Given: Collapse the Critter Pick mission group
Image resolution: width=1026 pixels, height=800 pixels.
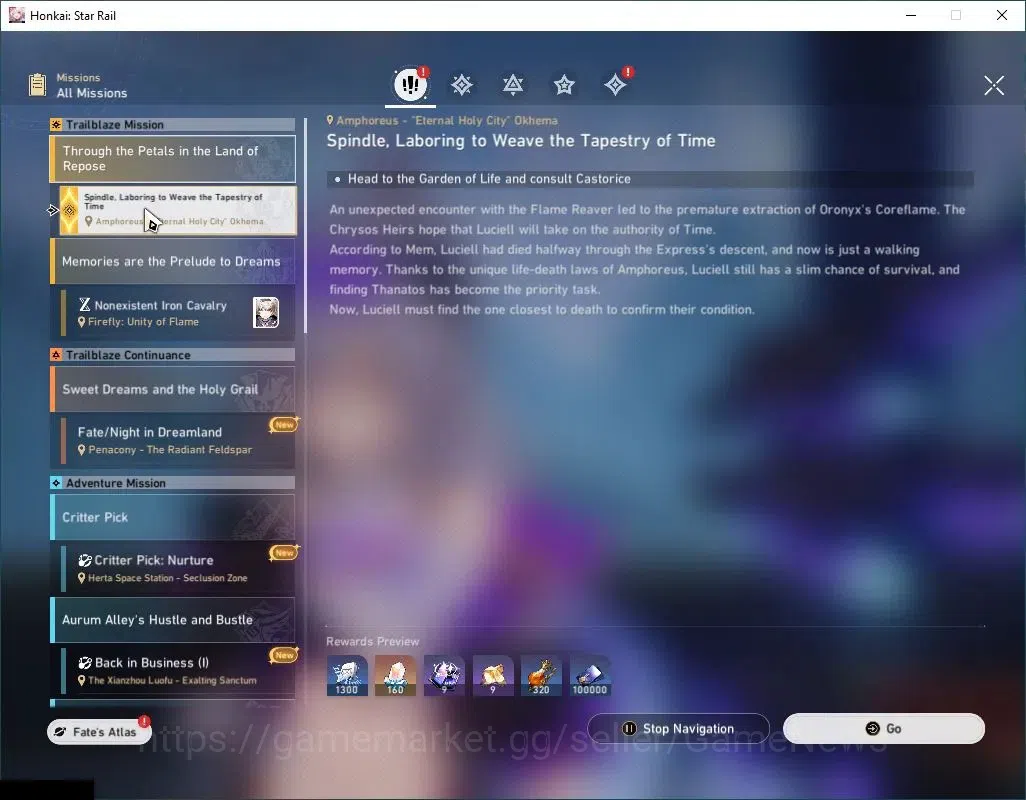Looking at the screenshot, I should click(x=173, y=517).
